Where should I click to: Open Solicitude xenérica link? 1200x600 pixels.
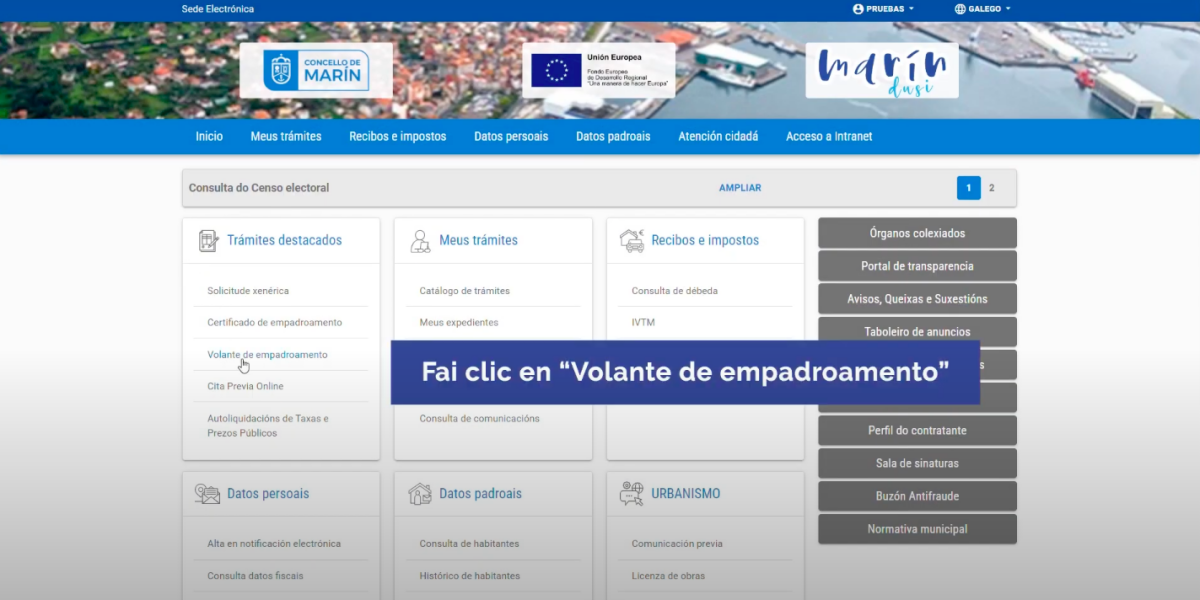248,291
